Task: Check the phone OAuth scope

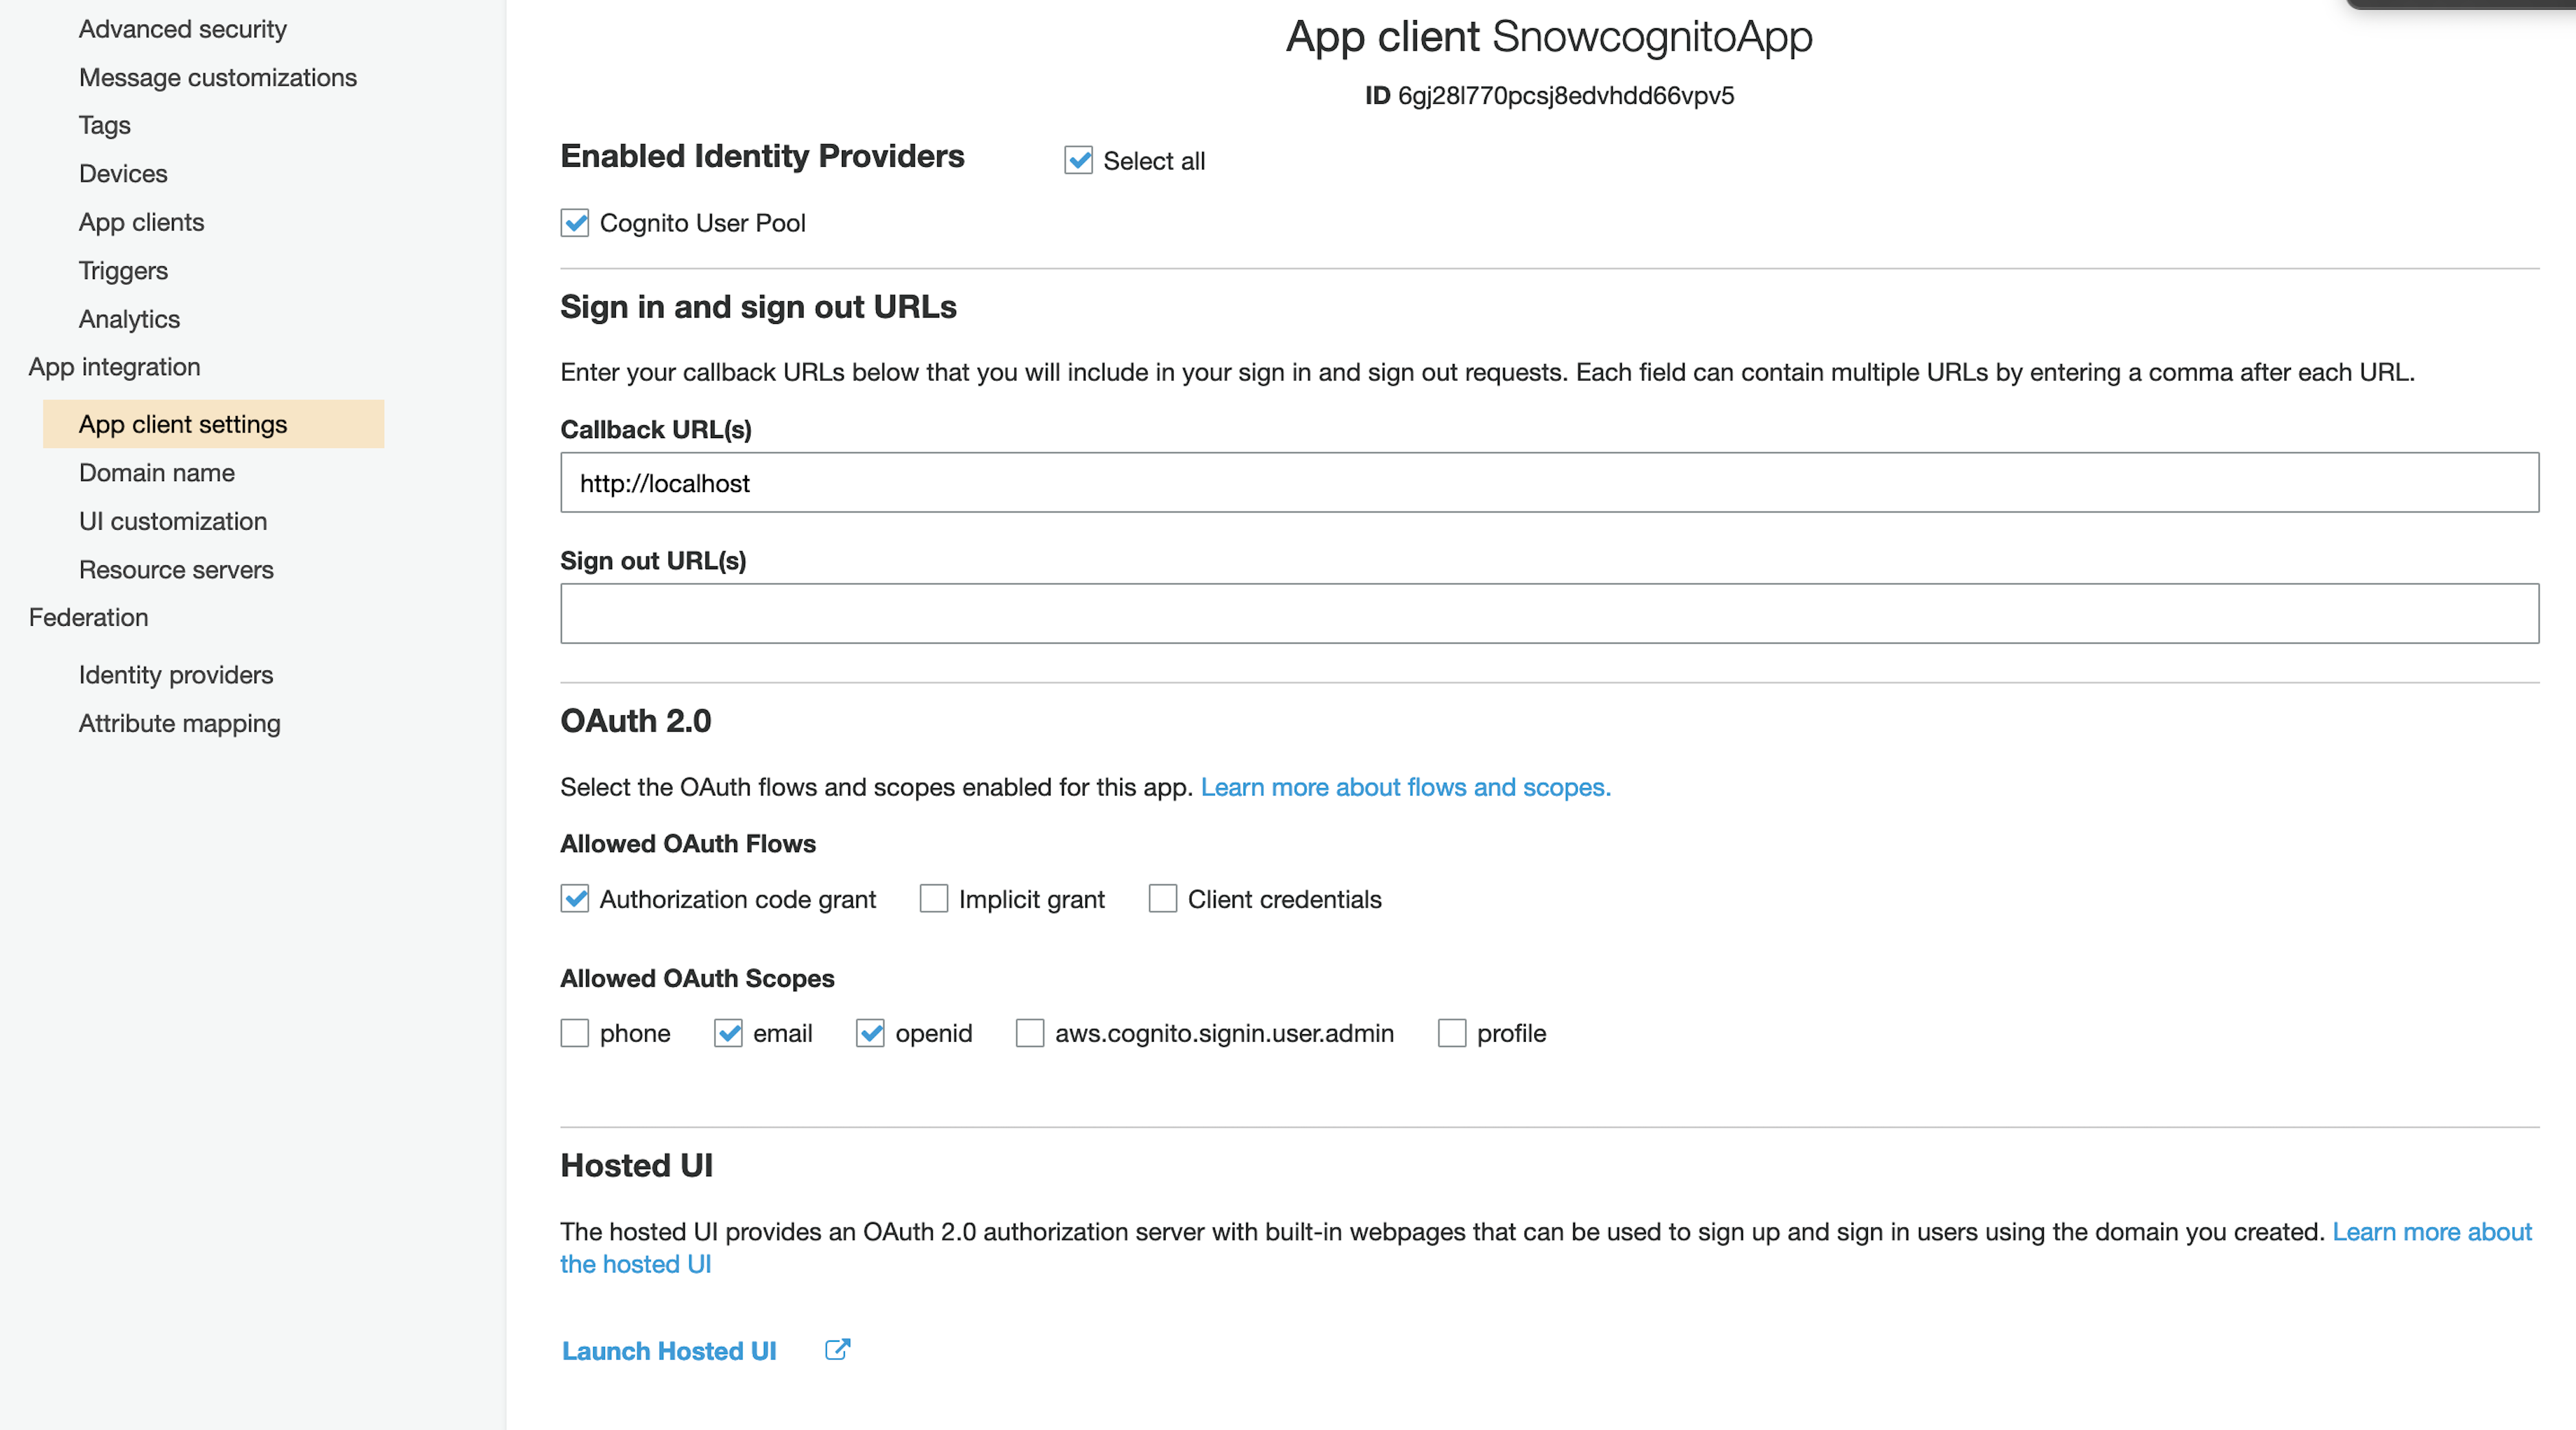Action: 575,1033
